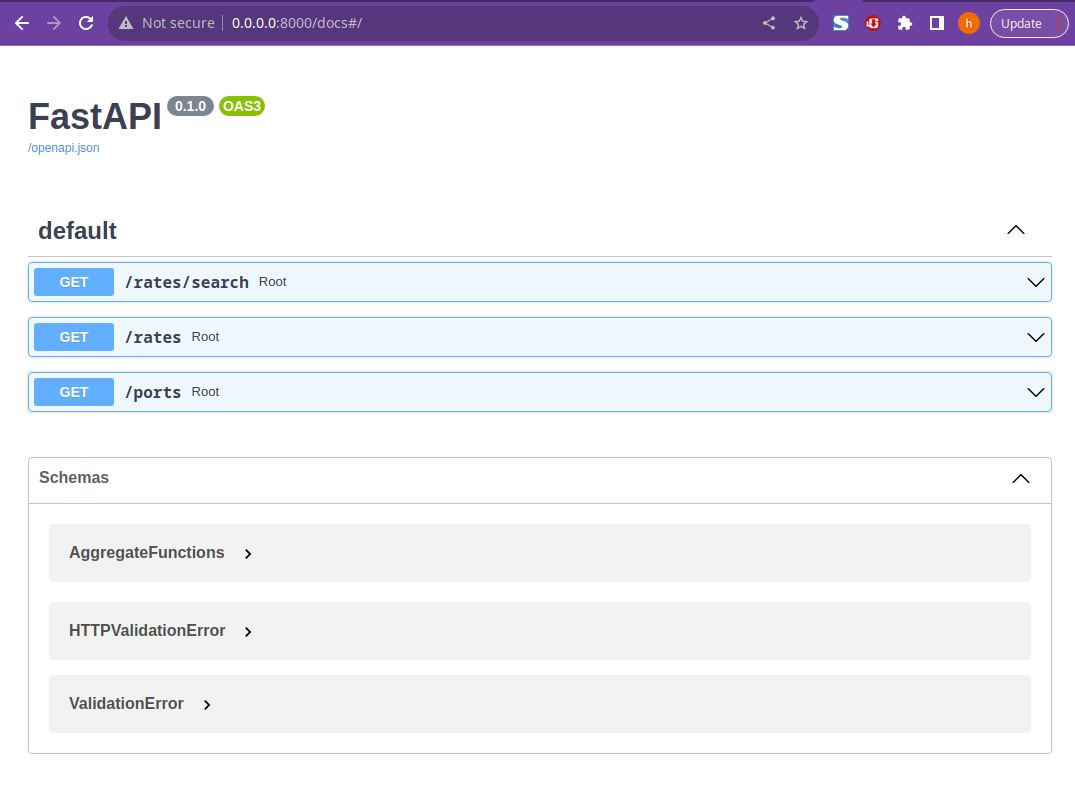Click the browser forward arrow
The width and height of the screenshot is (1075, 803).
[53, 23]
